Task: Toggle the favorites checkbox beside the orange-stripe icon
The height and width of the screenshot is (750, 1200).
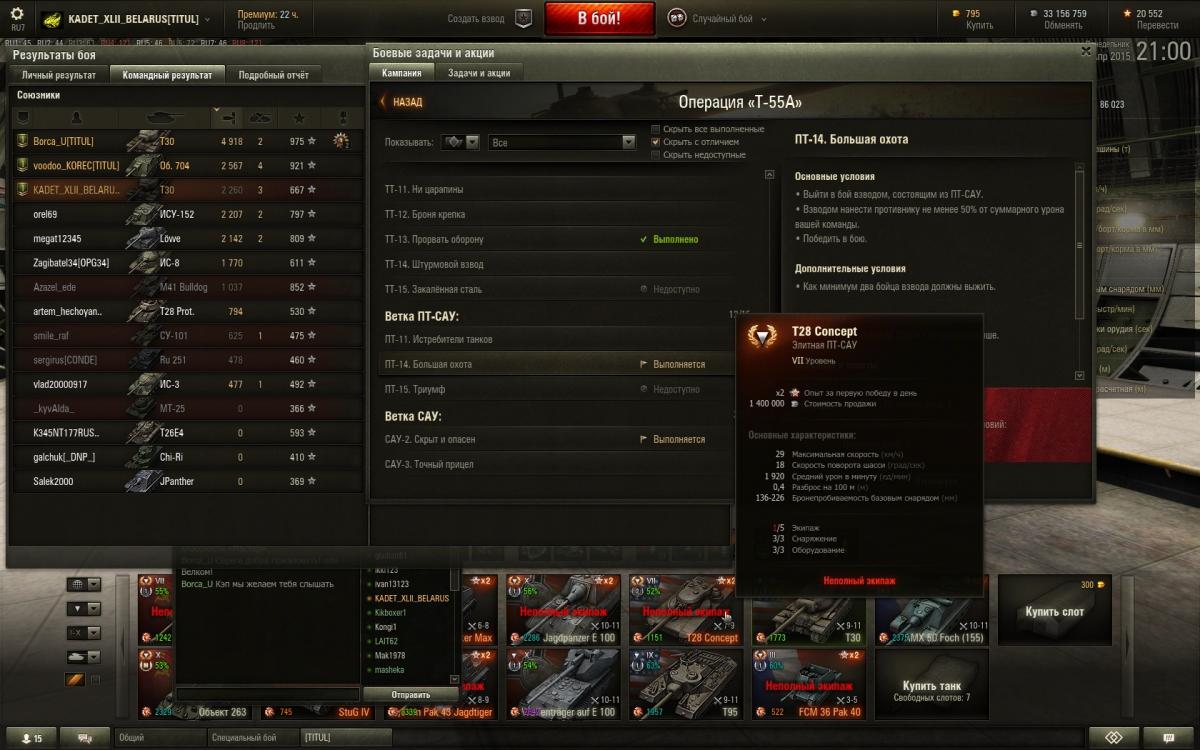Action: pyautogui.click(x=96, y=680)
